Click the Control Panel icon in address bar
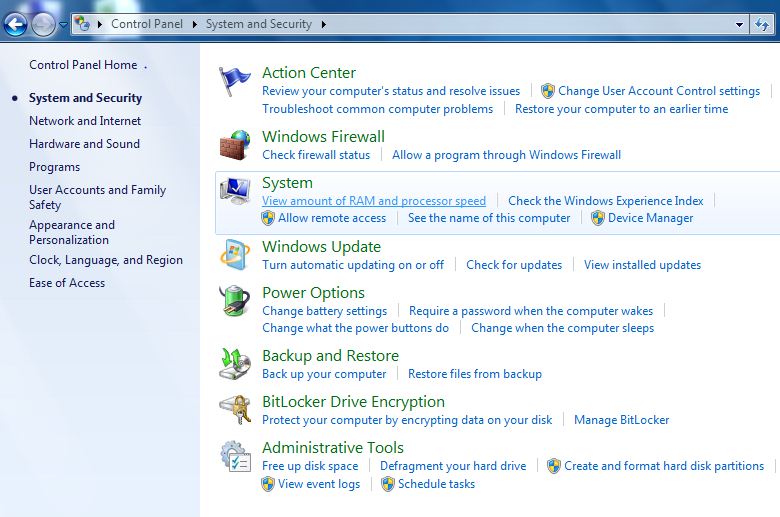Screen dimensions: 780x517 [83, 23]
